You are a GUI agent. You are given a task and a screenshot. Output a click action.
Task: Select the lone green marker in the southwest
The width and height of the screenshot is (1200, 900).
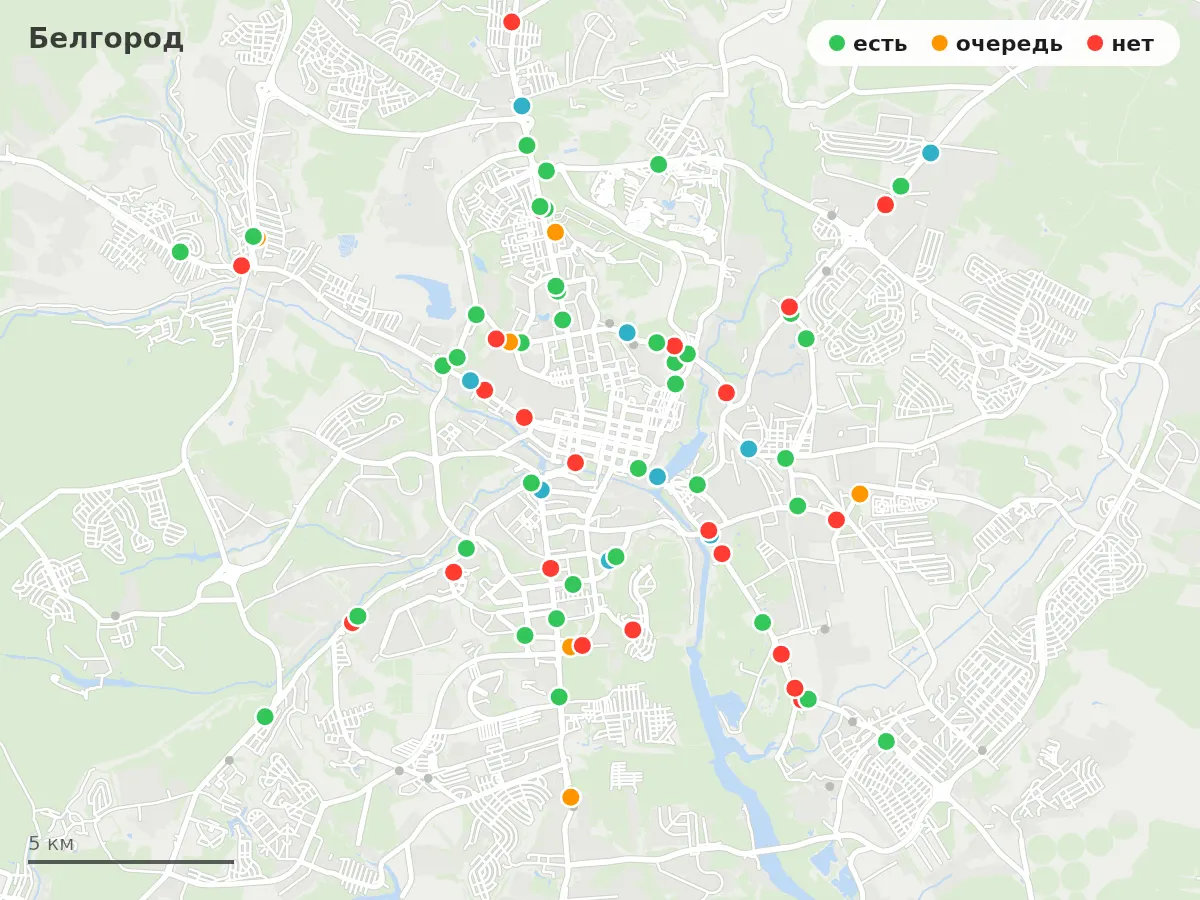point(264,717)
